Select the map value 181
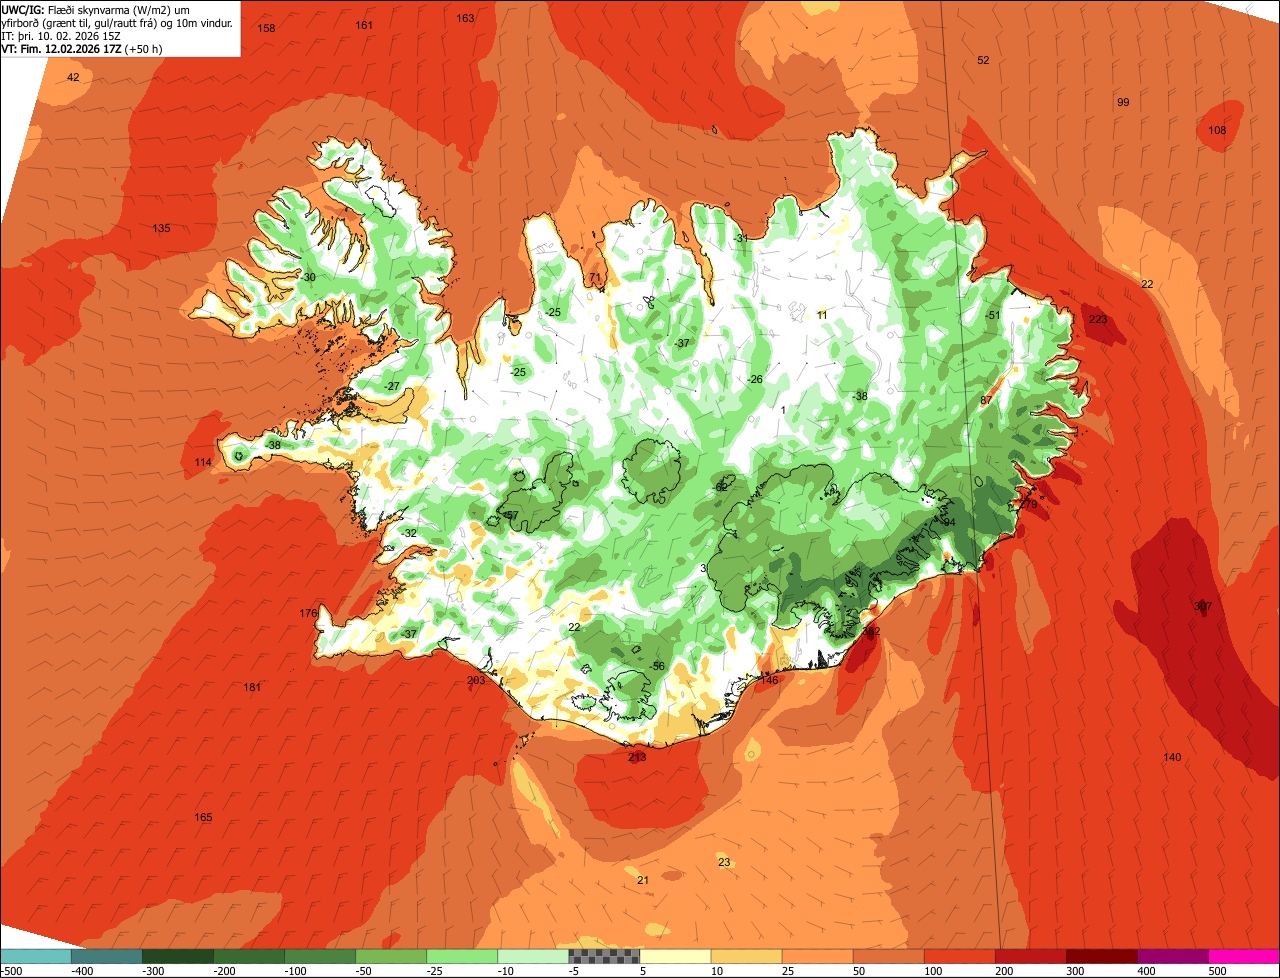This screenshot has width=1280, height=978. click(252, 687)
